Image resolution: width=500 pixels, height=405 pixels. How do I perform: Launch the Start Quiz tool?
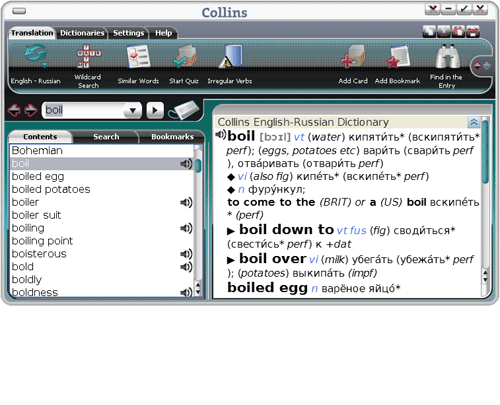184,64
